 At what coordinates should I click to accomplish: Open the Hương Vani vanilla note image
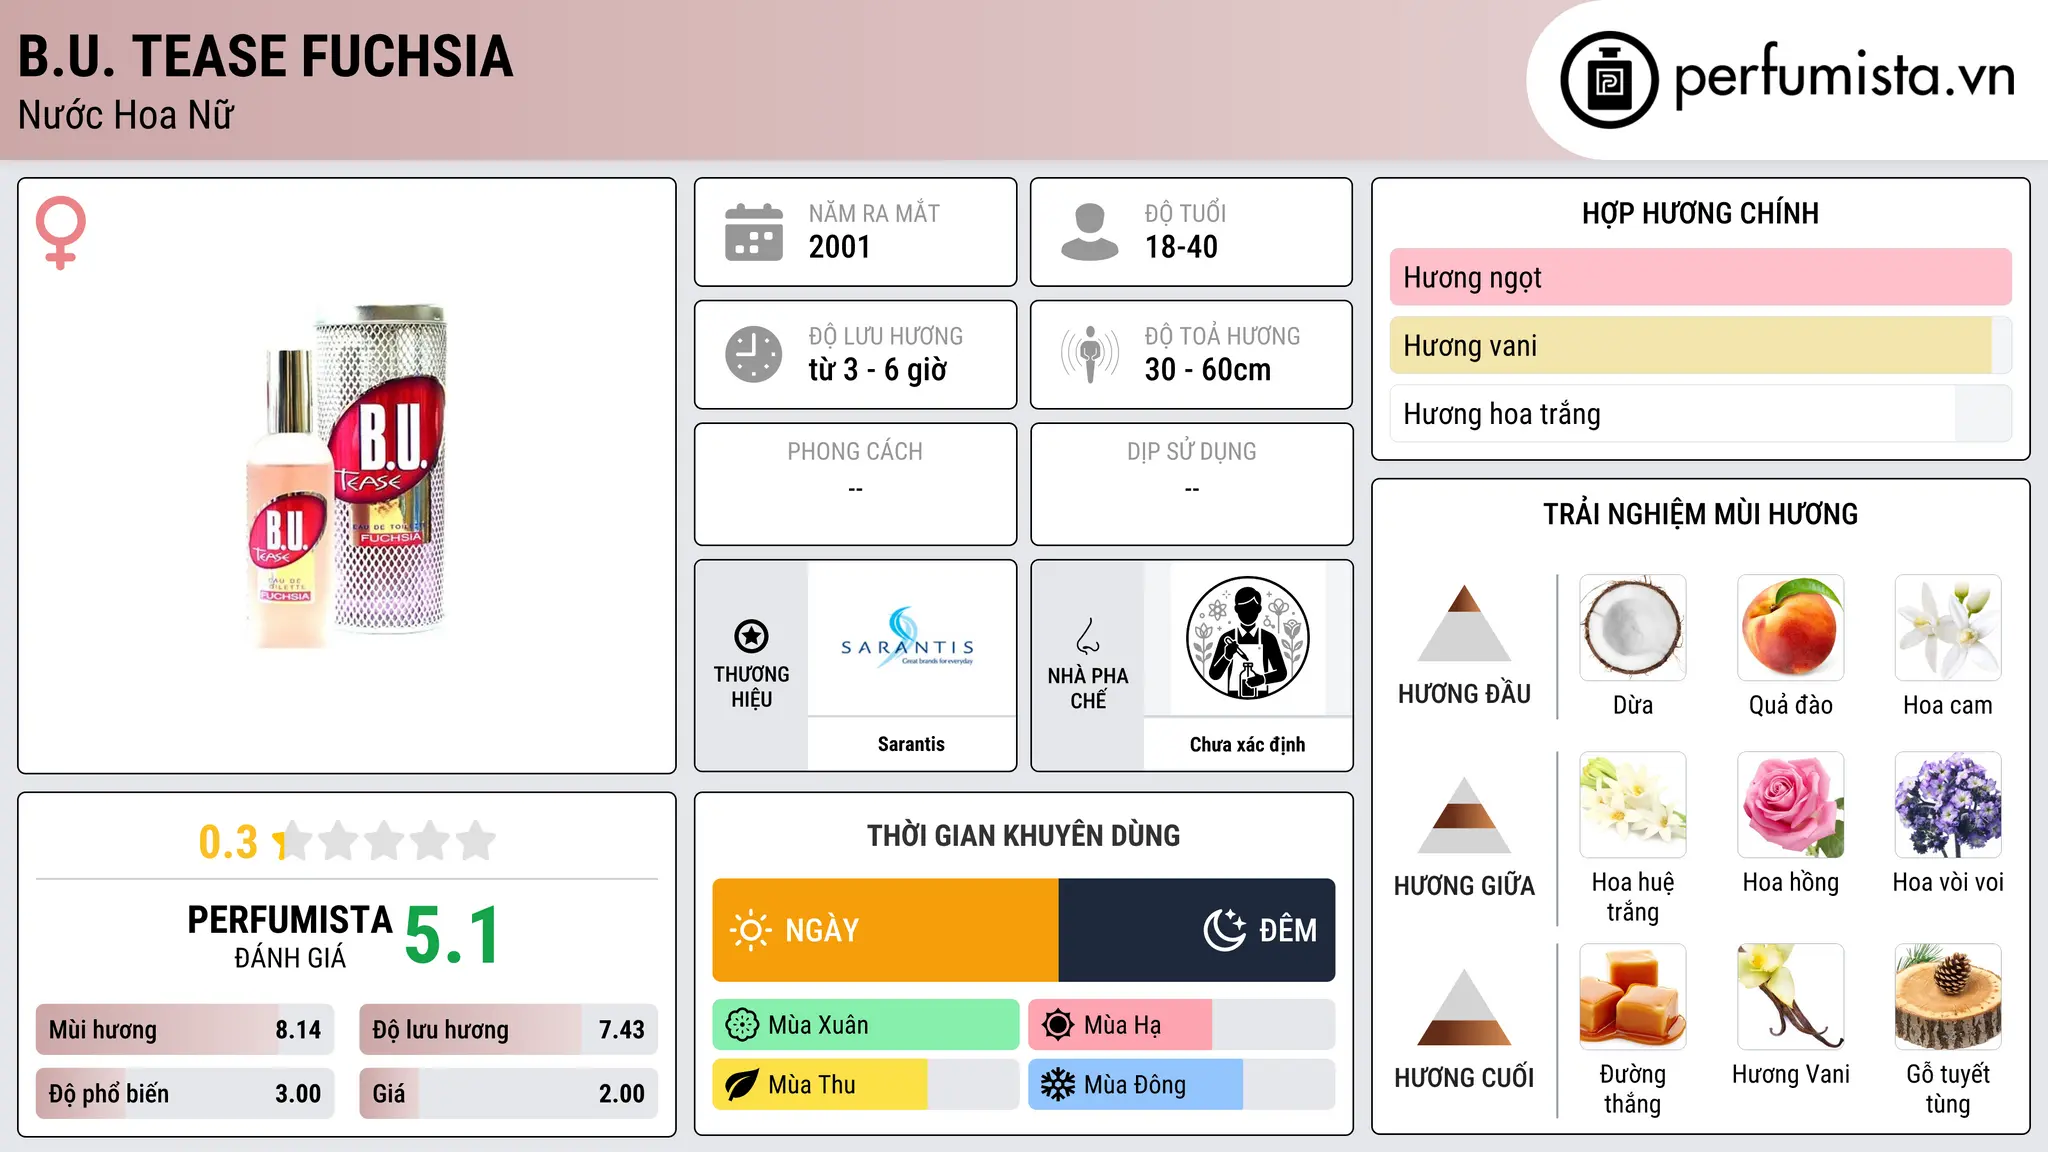point(1790,997)
